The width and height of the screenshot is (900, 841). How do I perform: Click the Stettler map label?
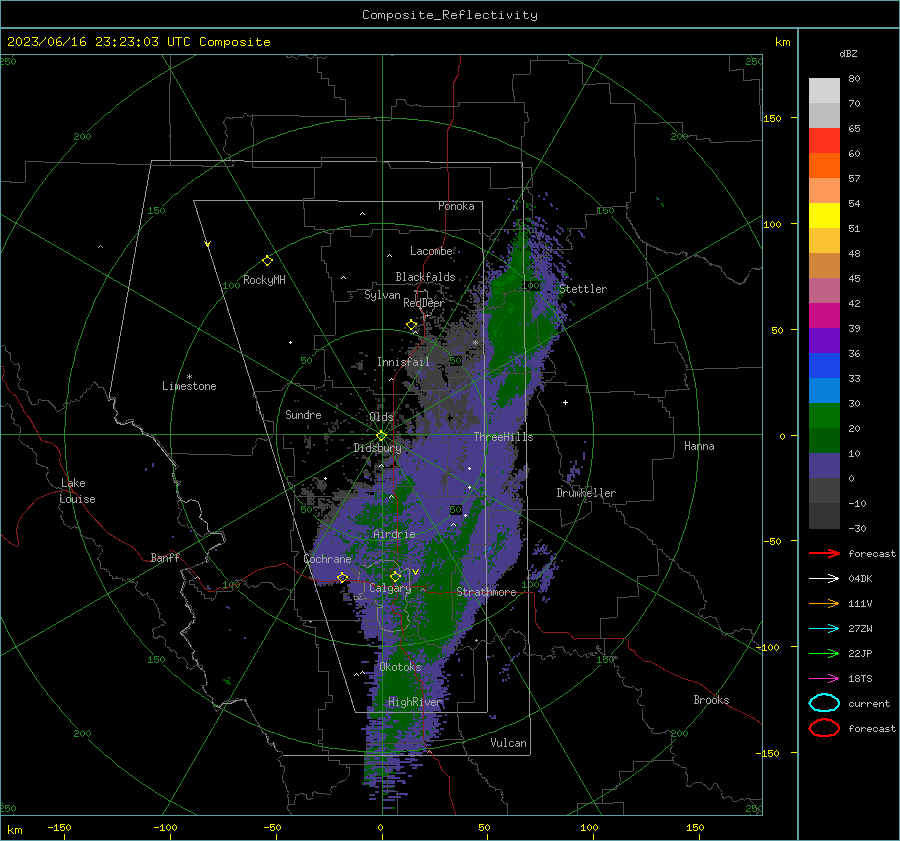(583, 289)
